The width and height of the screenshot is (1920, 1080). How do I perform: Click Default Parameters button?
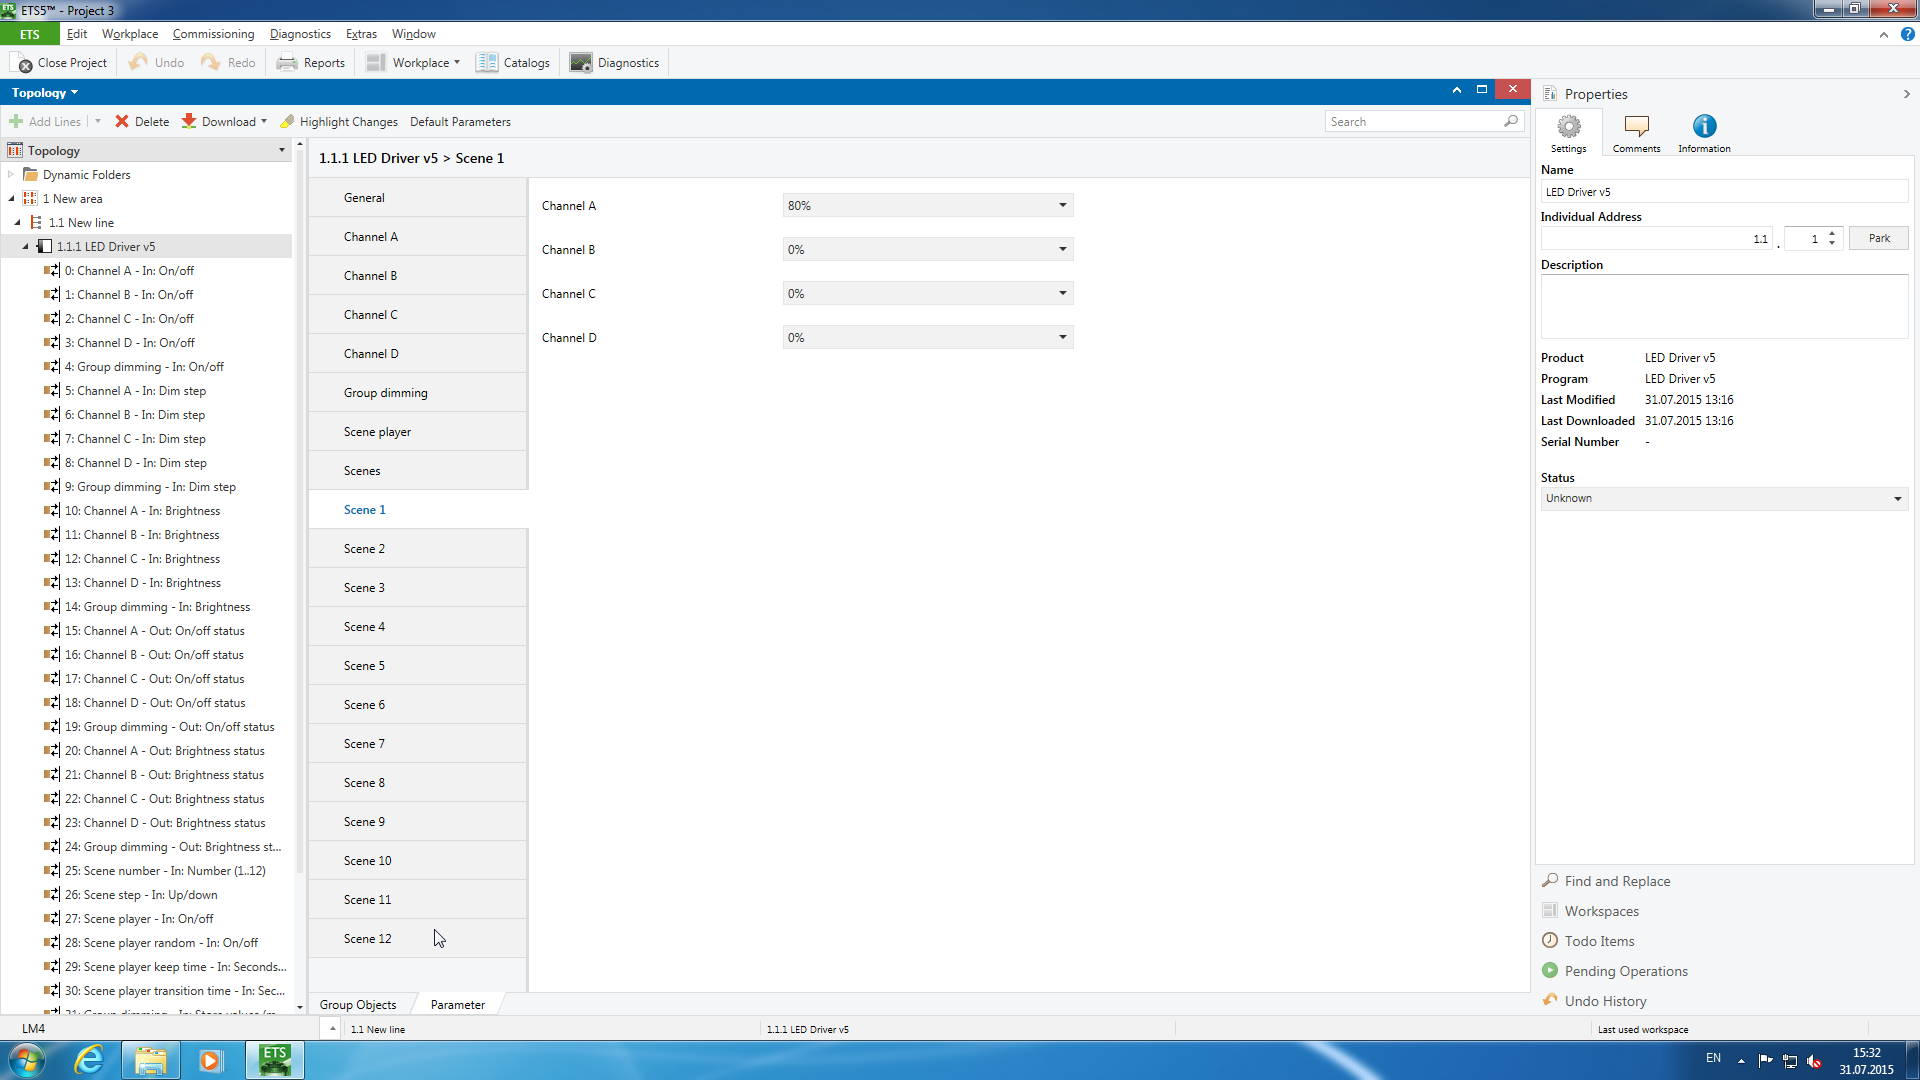pos(459,122)
